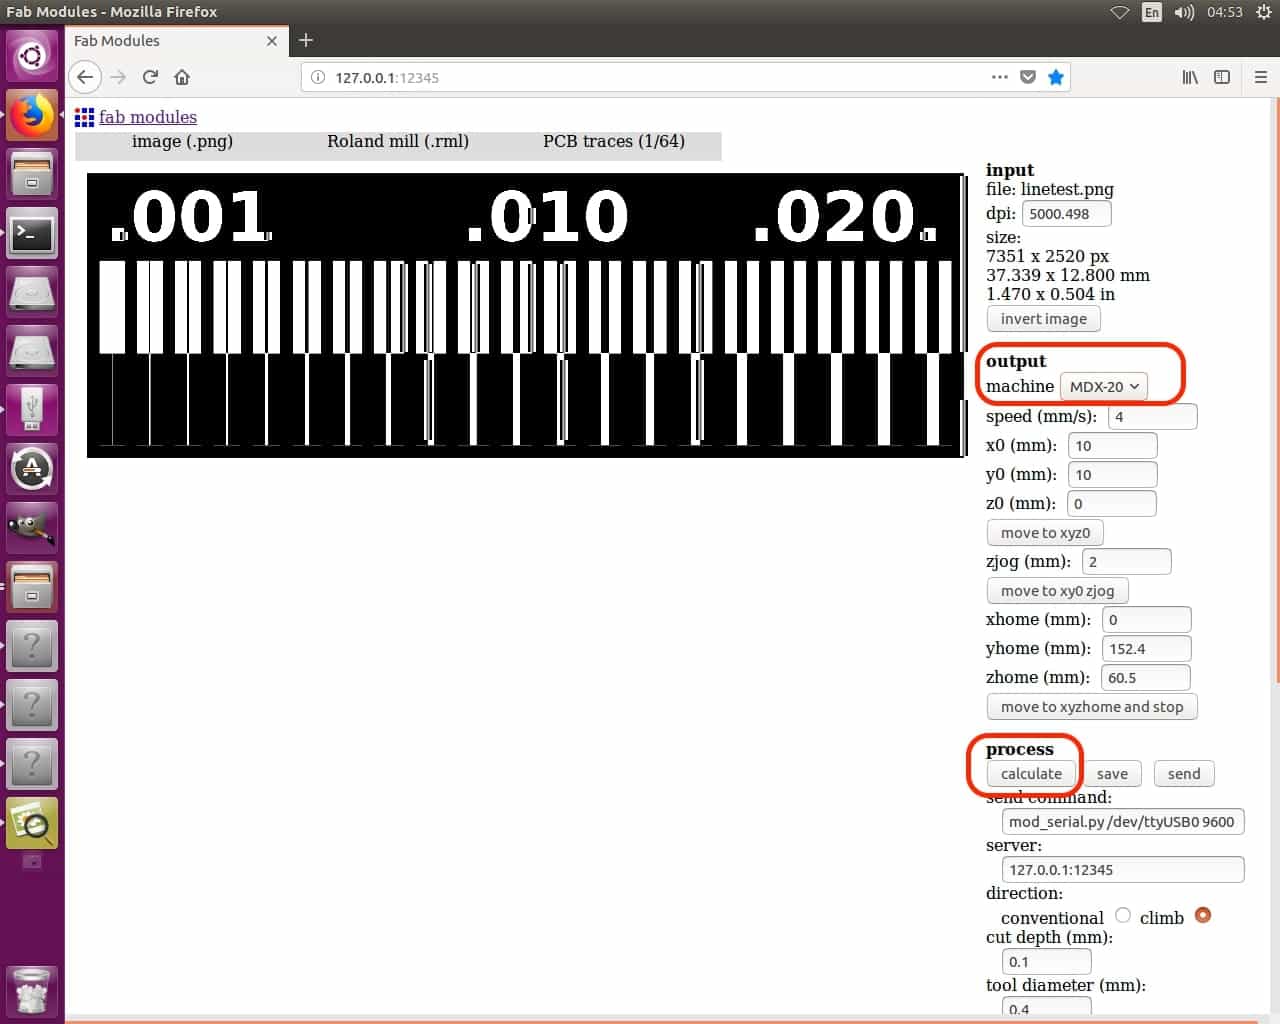Open the page actions three-dot menu
The image size is (1280, 1024).
click(999, 77)
